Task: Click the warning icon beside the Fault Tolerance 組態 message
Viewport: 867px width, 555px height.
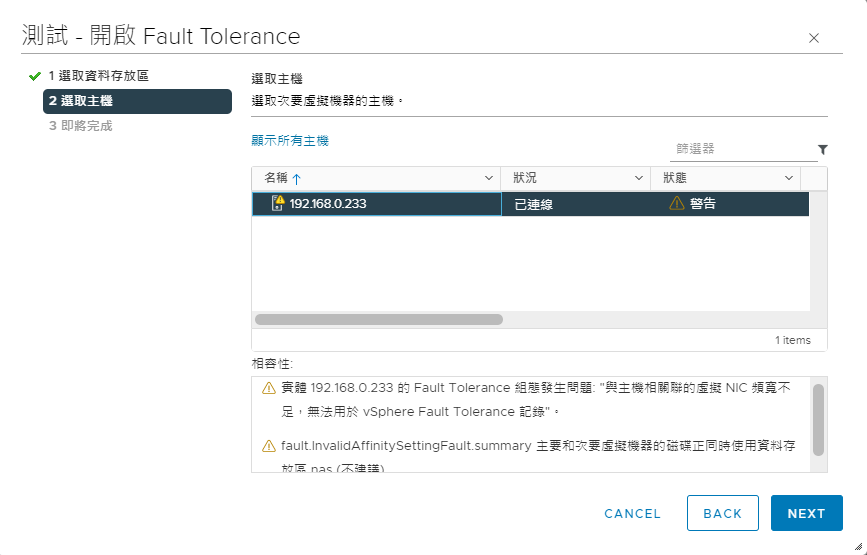Action: pos(268,388)
